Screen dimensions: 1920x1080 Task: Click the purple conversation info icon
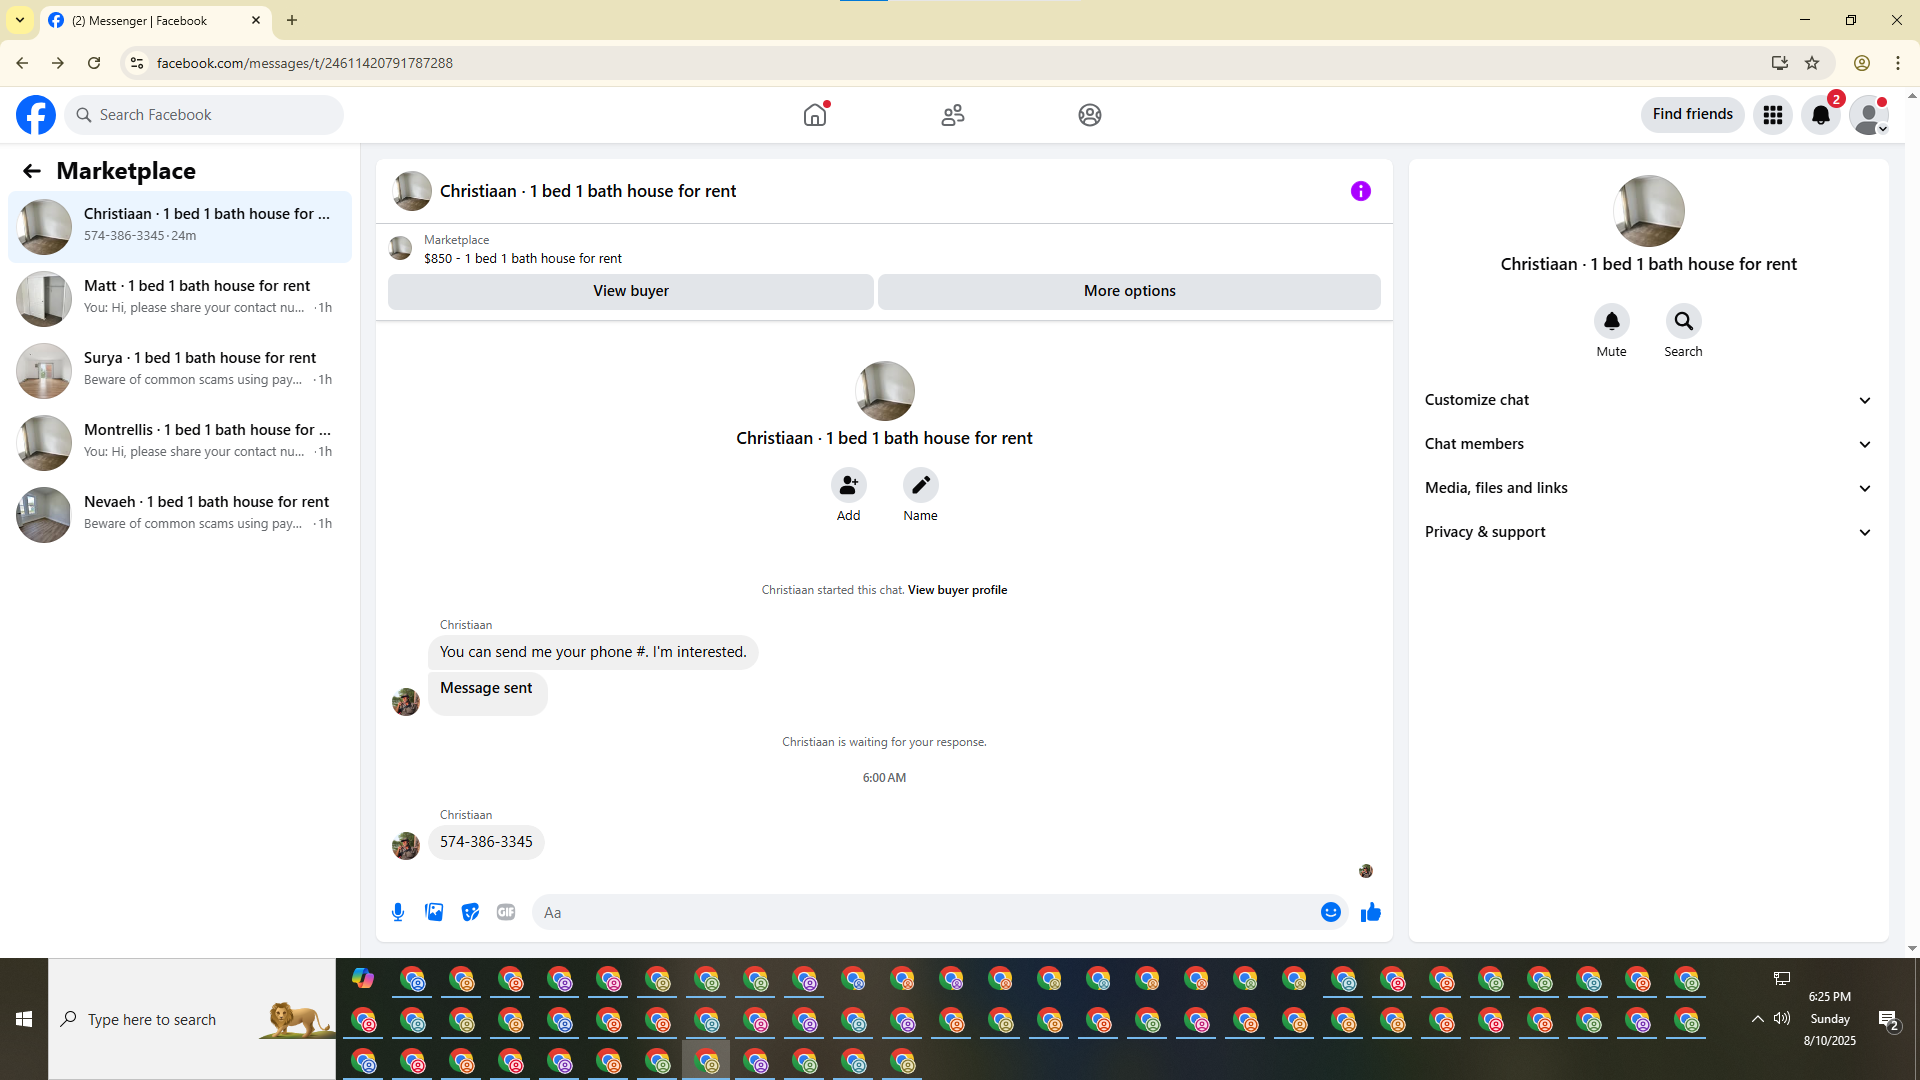click(x=1360, y=191)
